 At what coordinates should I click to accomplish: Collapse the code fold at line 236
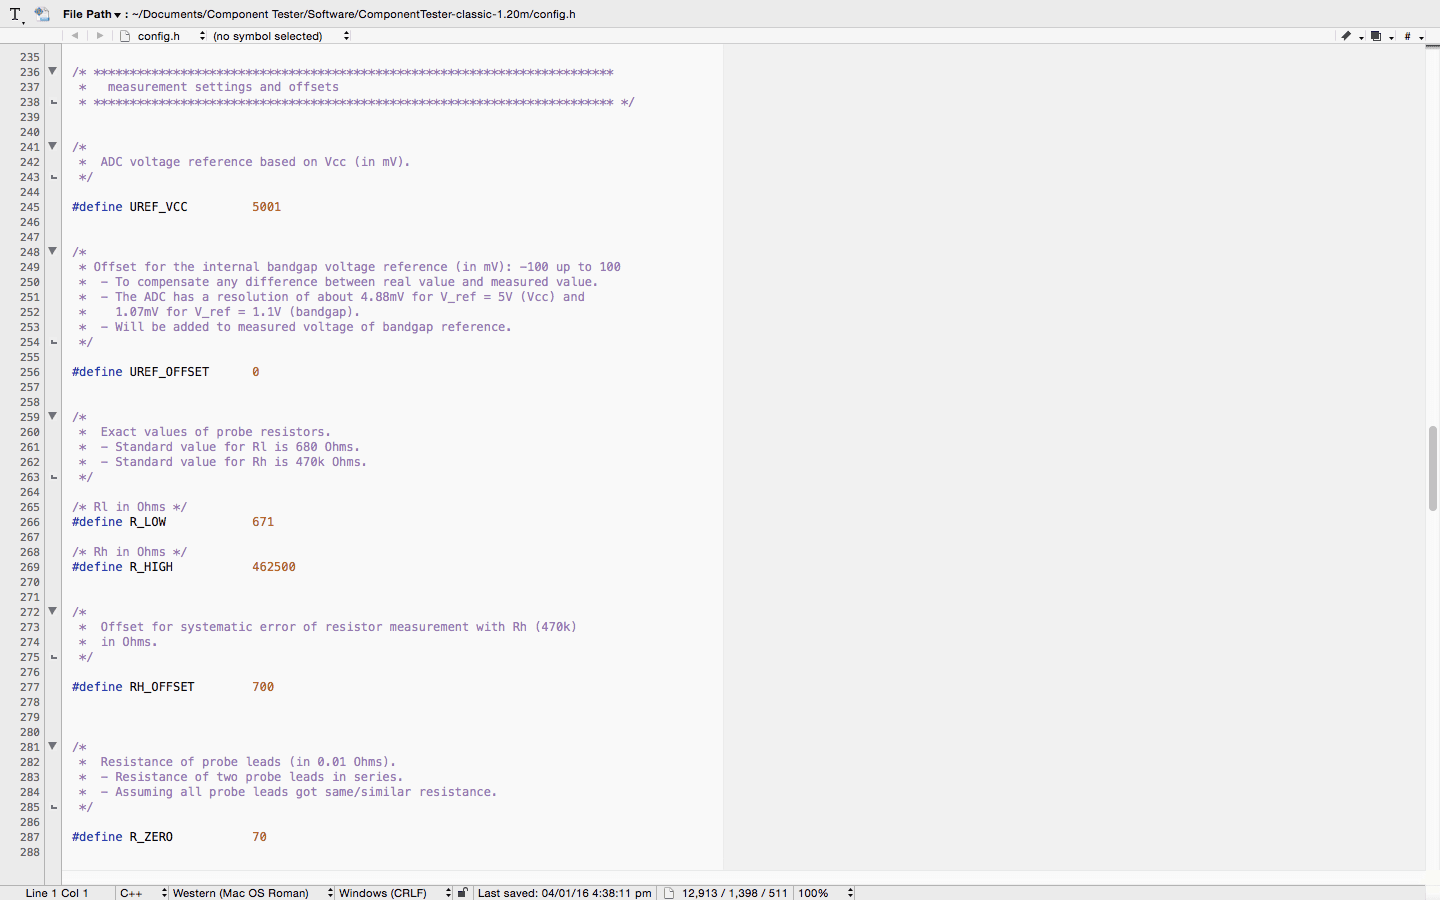click(51, 71)
